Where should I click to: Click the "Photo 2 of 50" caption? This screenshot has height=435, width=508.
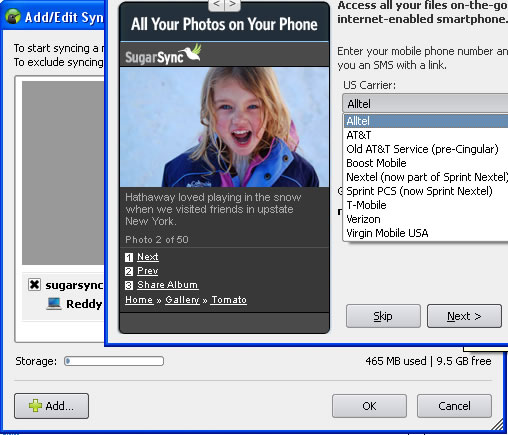tap(157, 240)
